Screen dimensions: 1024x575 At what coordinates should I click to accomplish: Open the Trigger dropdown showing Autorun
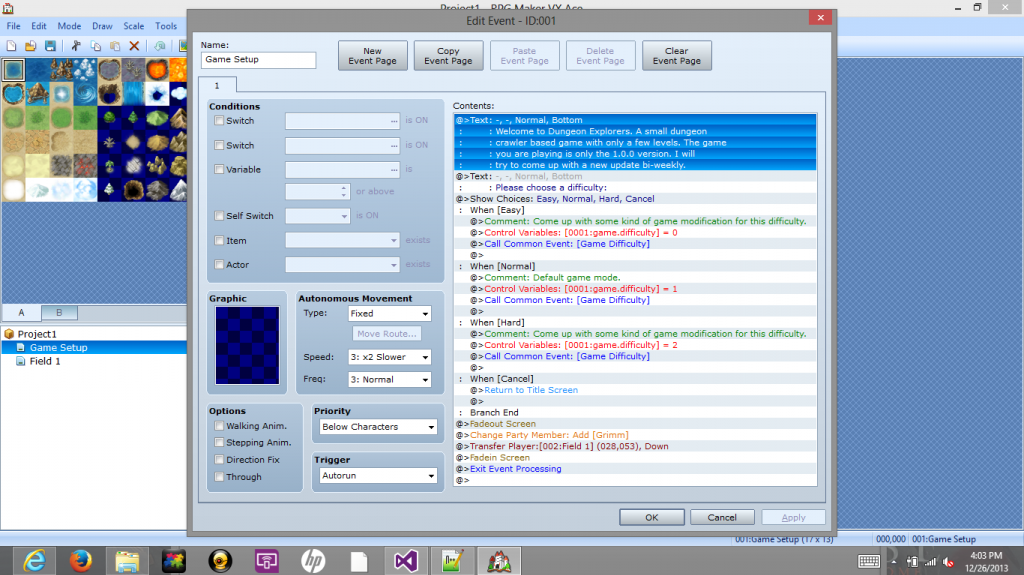[x=377, y=477]
